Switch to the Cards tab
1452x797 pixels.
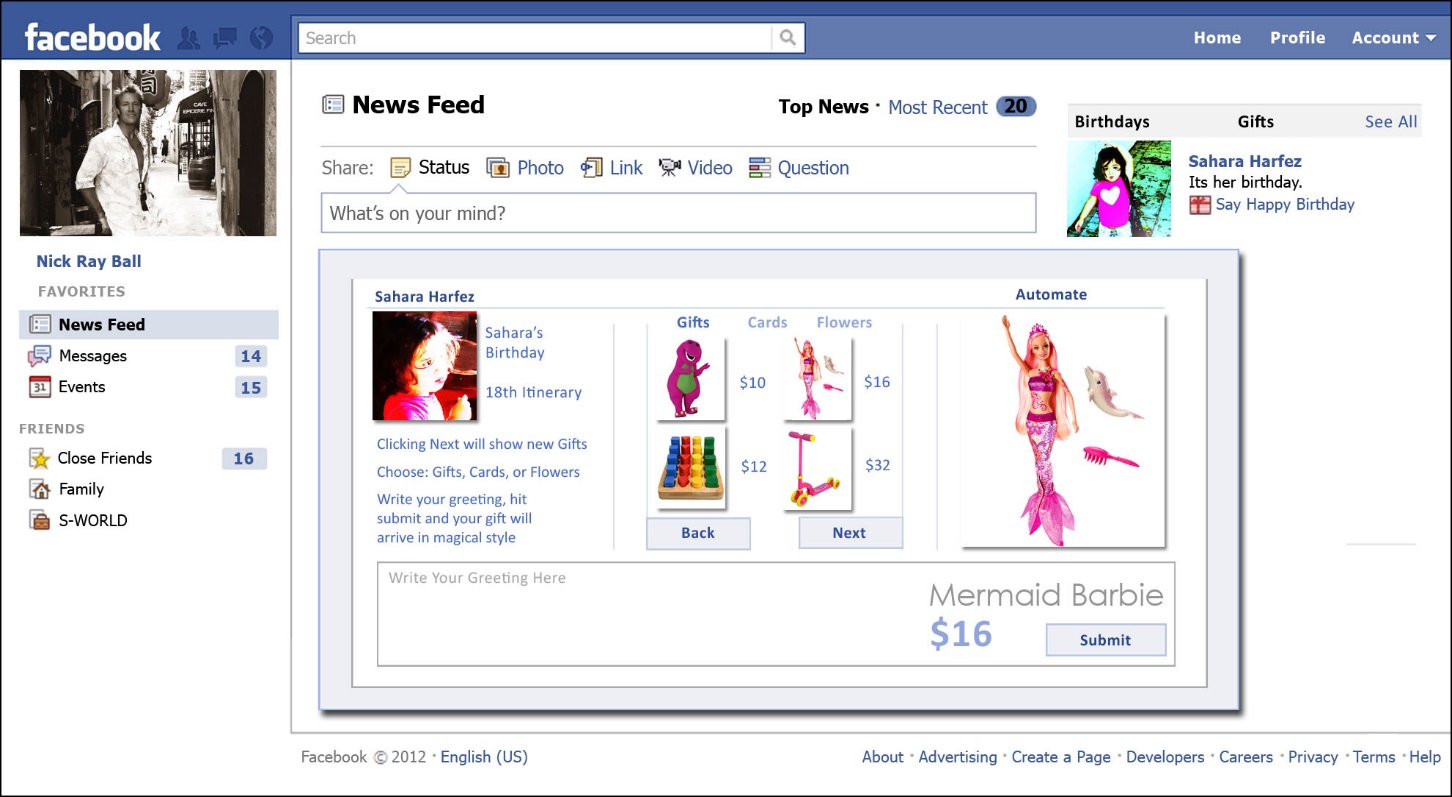767,322
